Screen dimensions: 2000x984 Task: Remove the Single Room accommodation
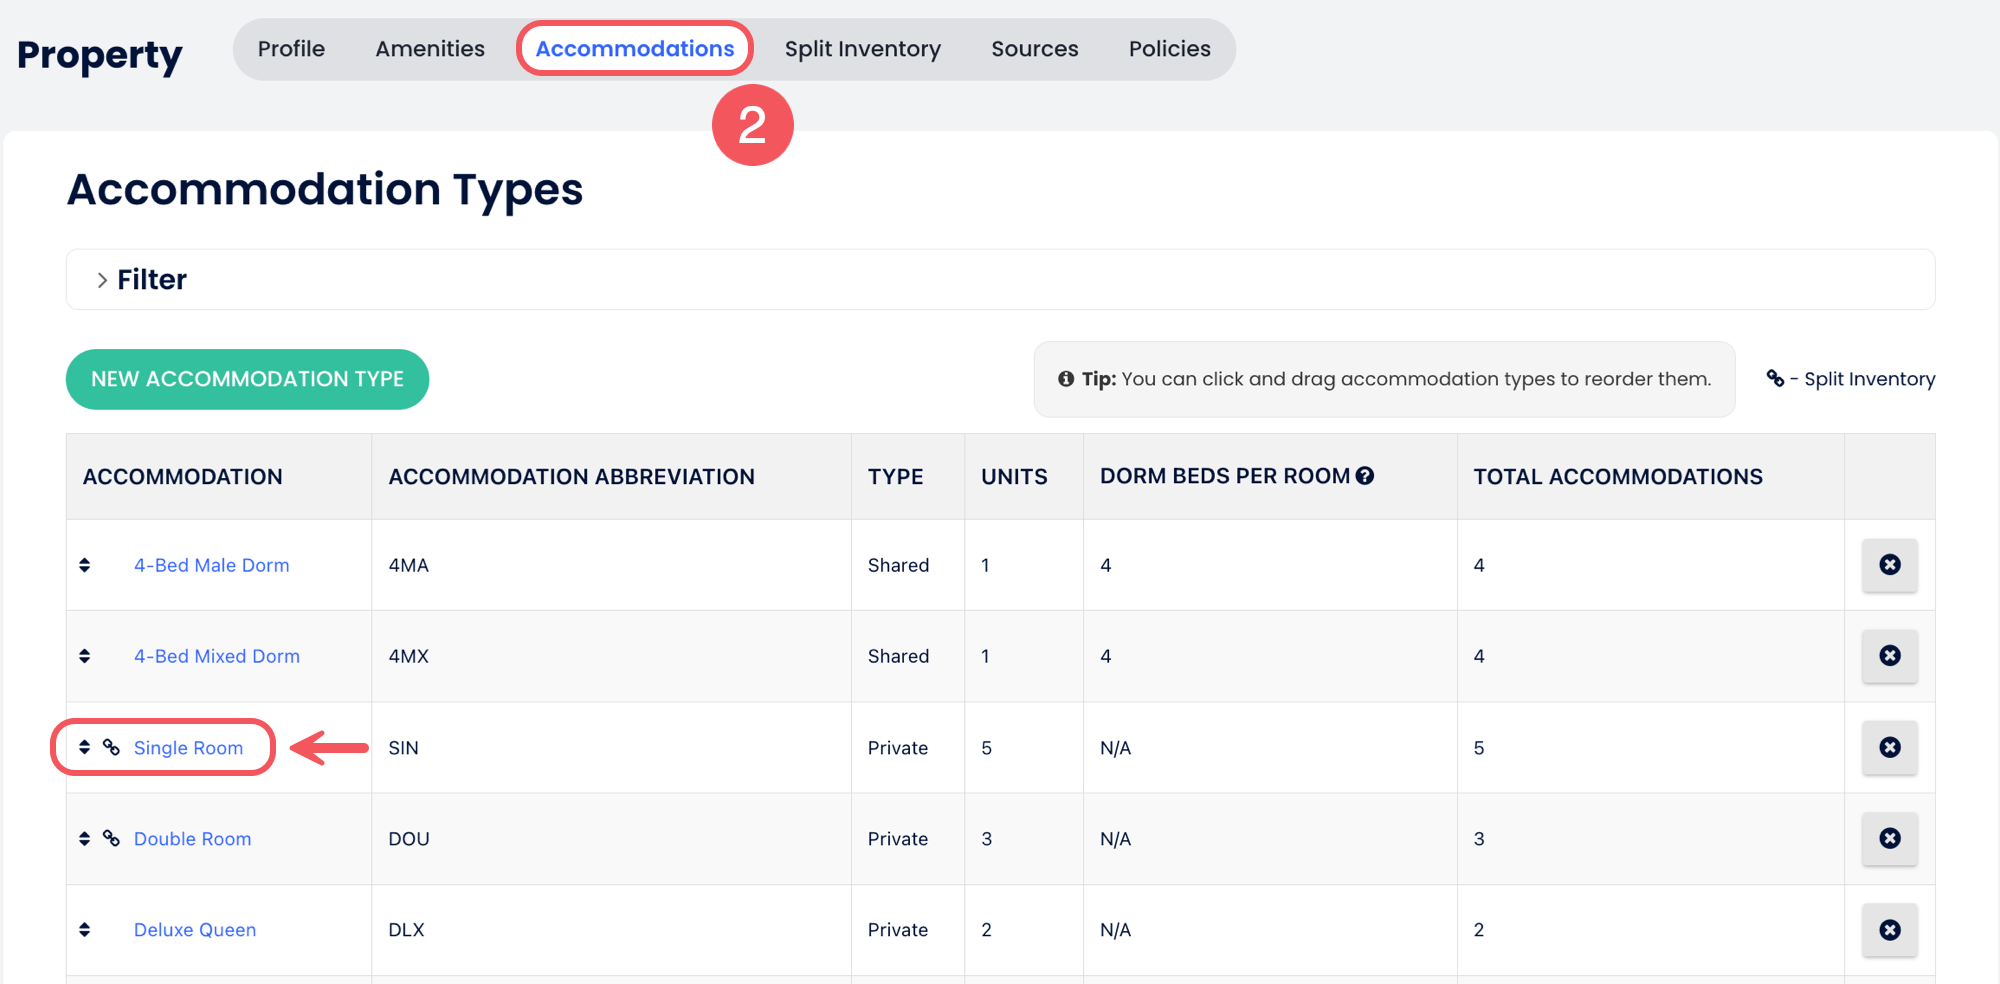[x=1889, y=747]
